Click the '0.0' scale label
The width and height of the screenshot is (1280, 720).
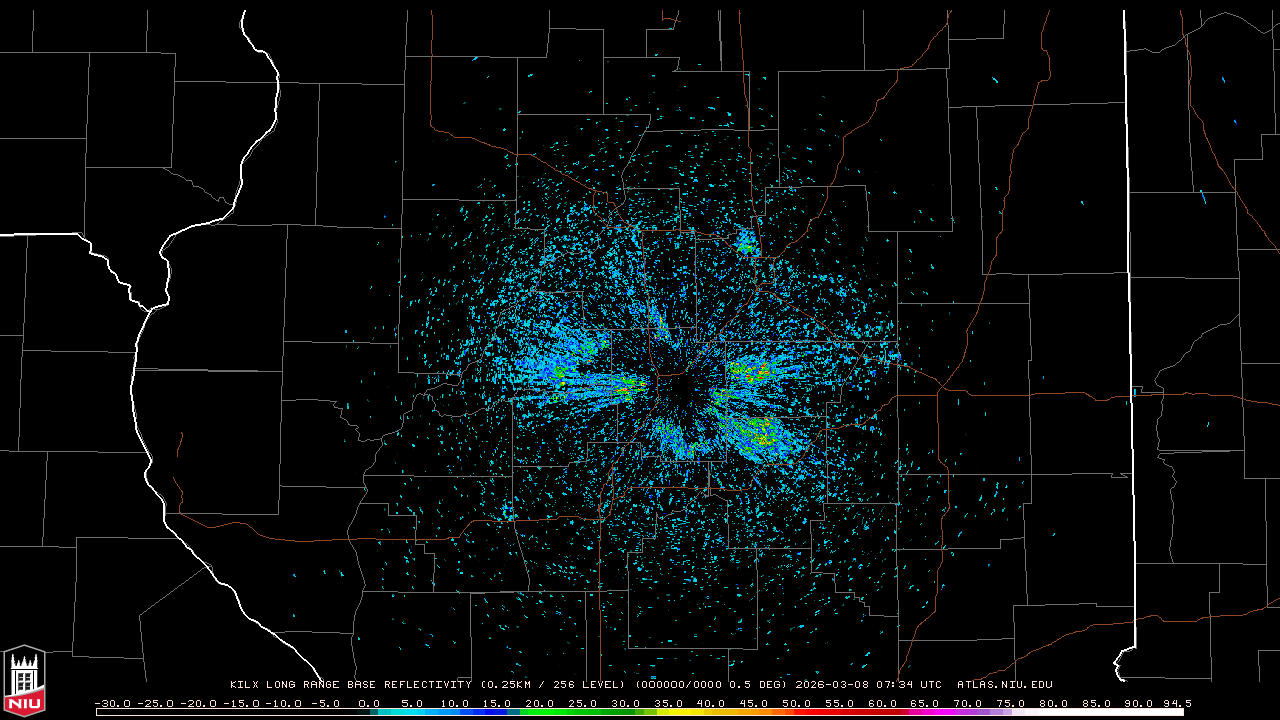tap(369, 704)
